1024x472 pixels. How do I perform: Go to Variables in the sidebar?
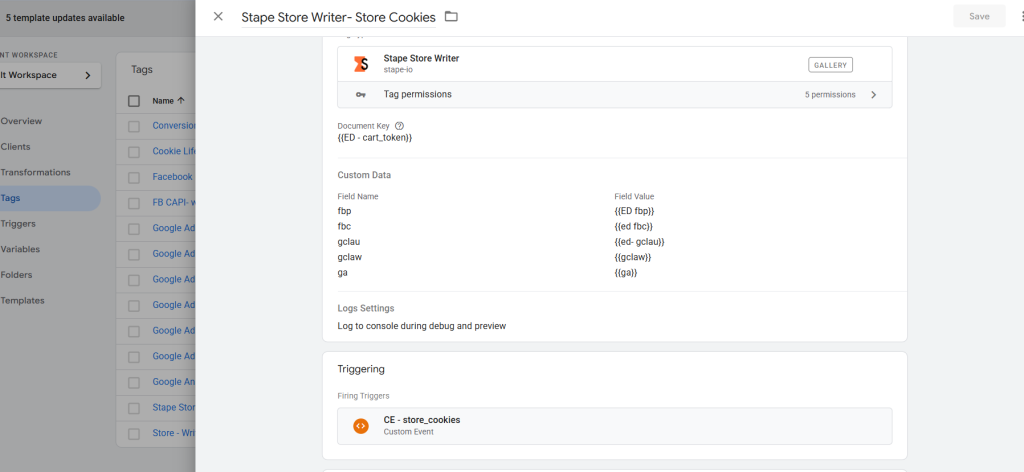tap(22, 249)
